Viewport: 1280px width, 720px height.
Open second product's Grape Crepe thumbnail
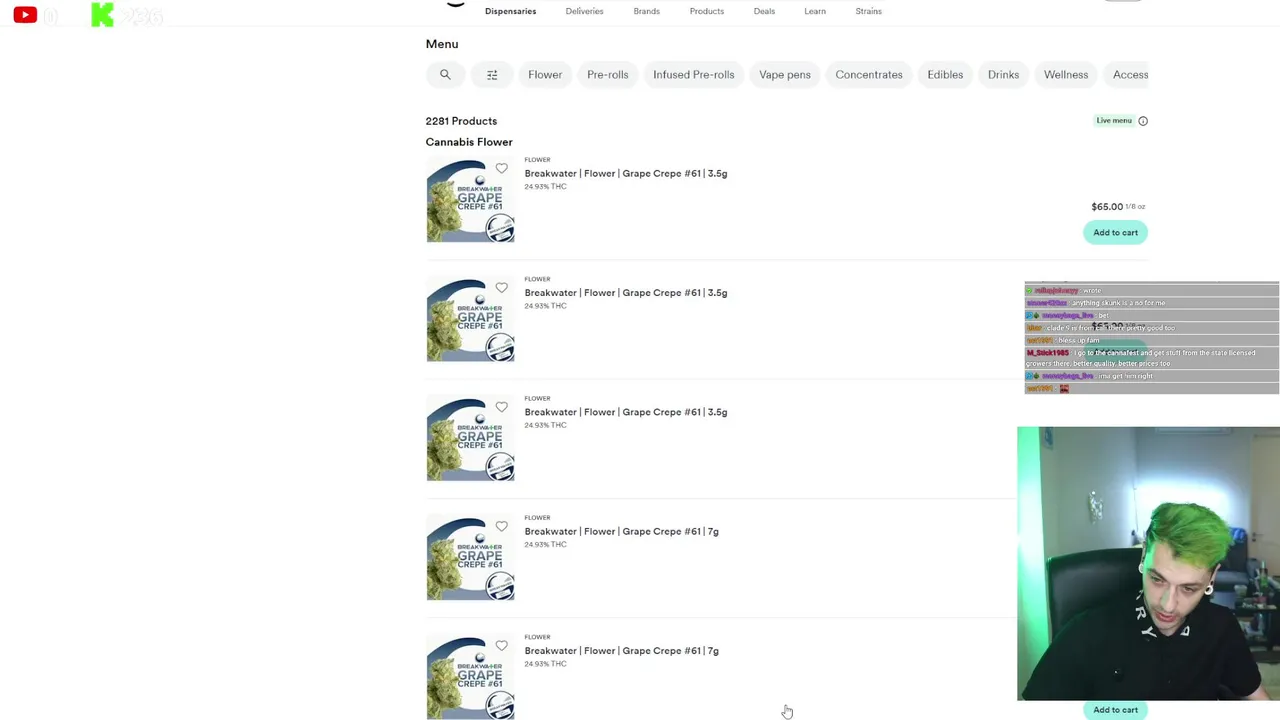coord(470,319)
